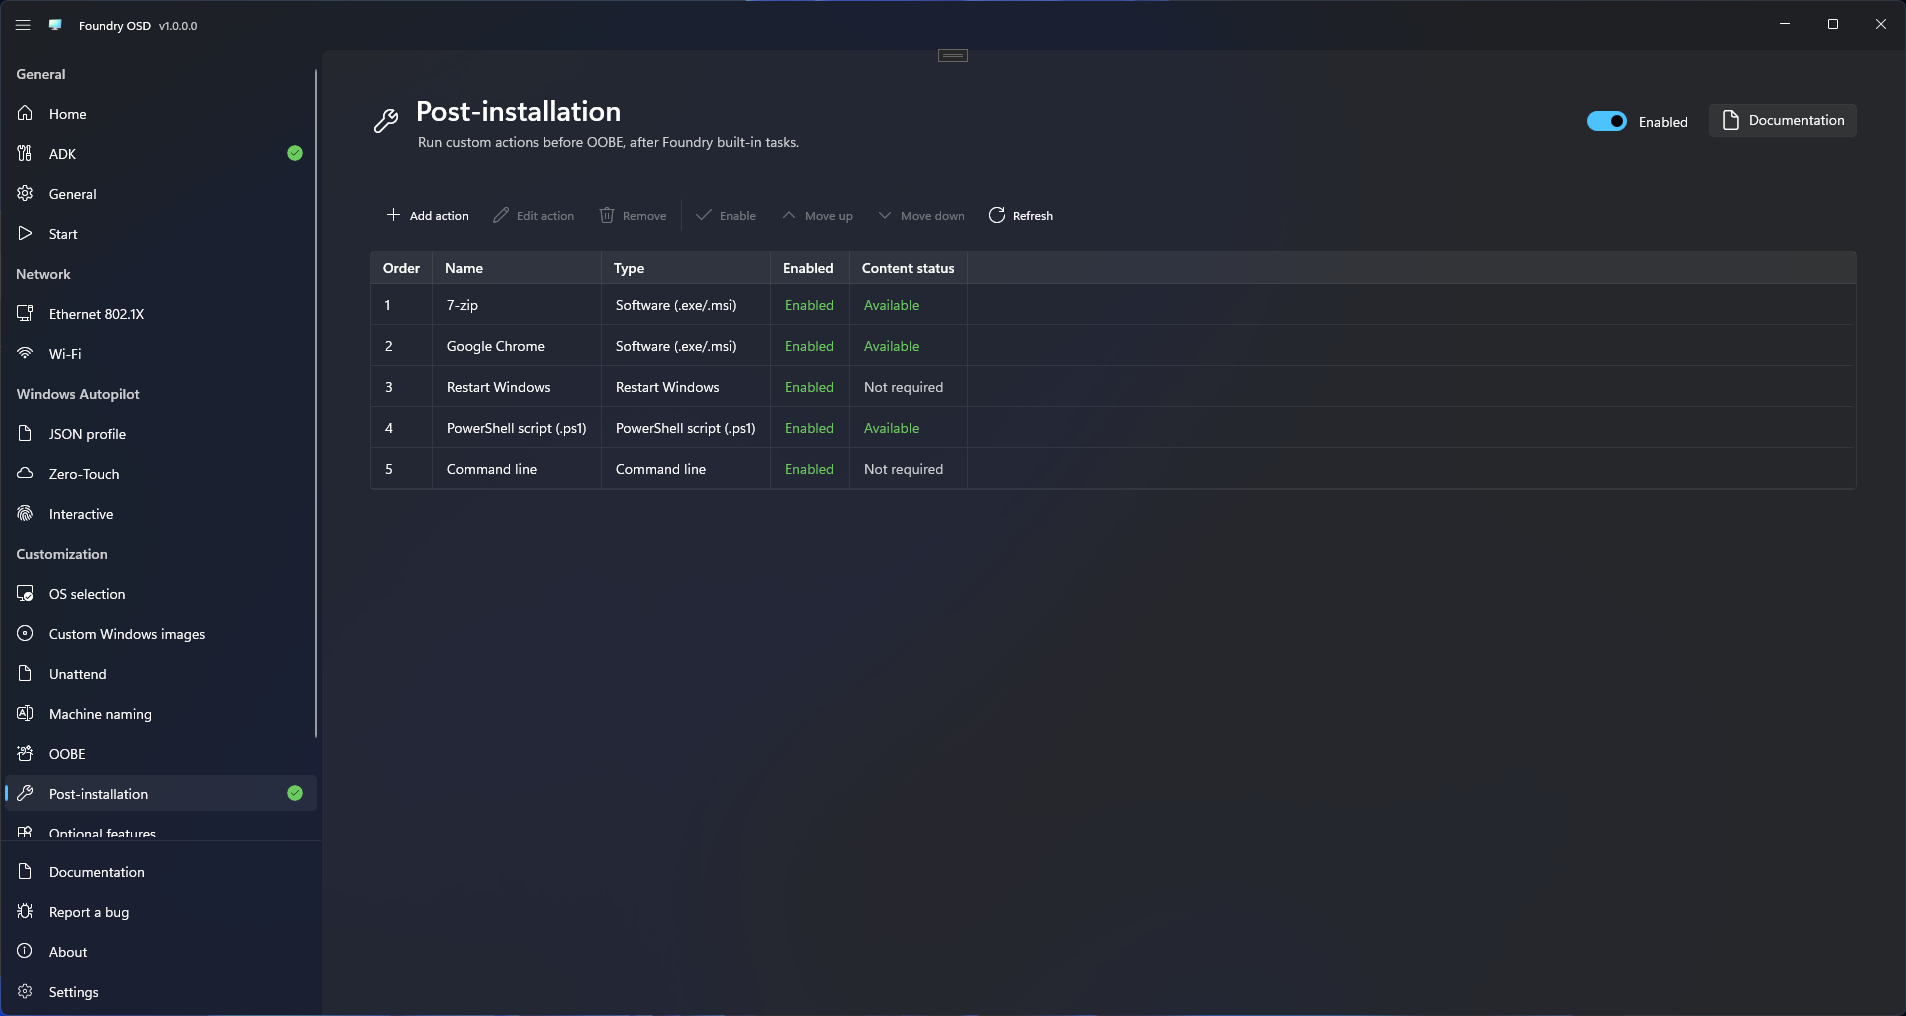Click the Documentation button at top right
The height and width of the screenshot is (1016, 1906).
click(1782, 120)
